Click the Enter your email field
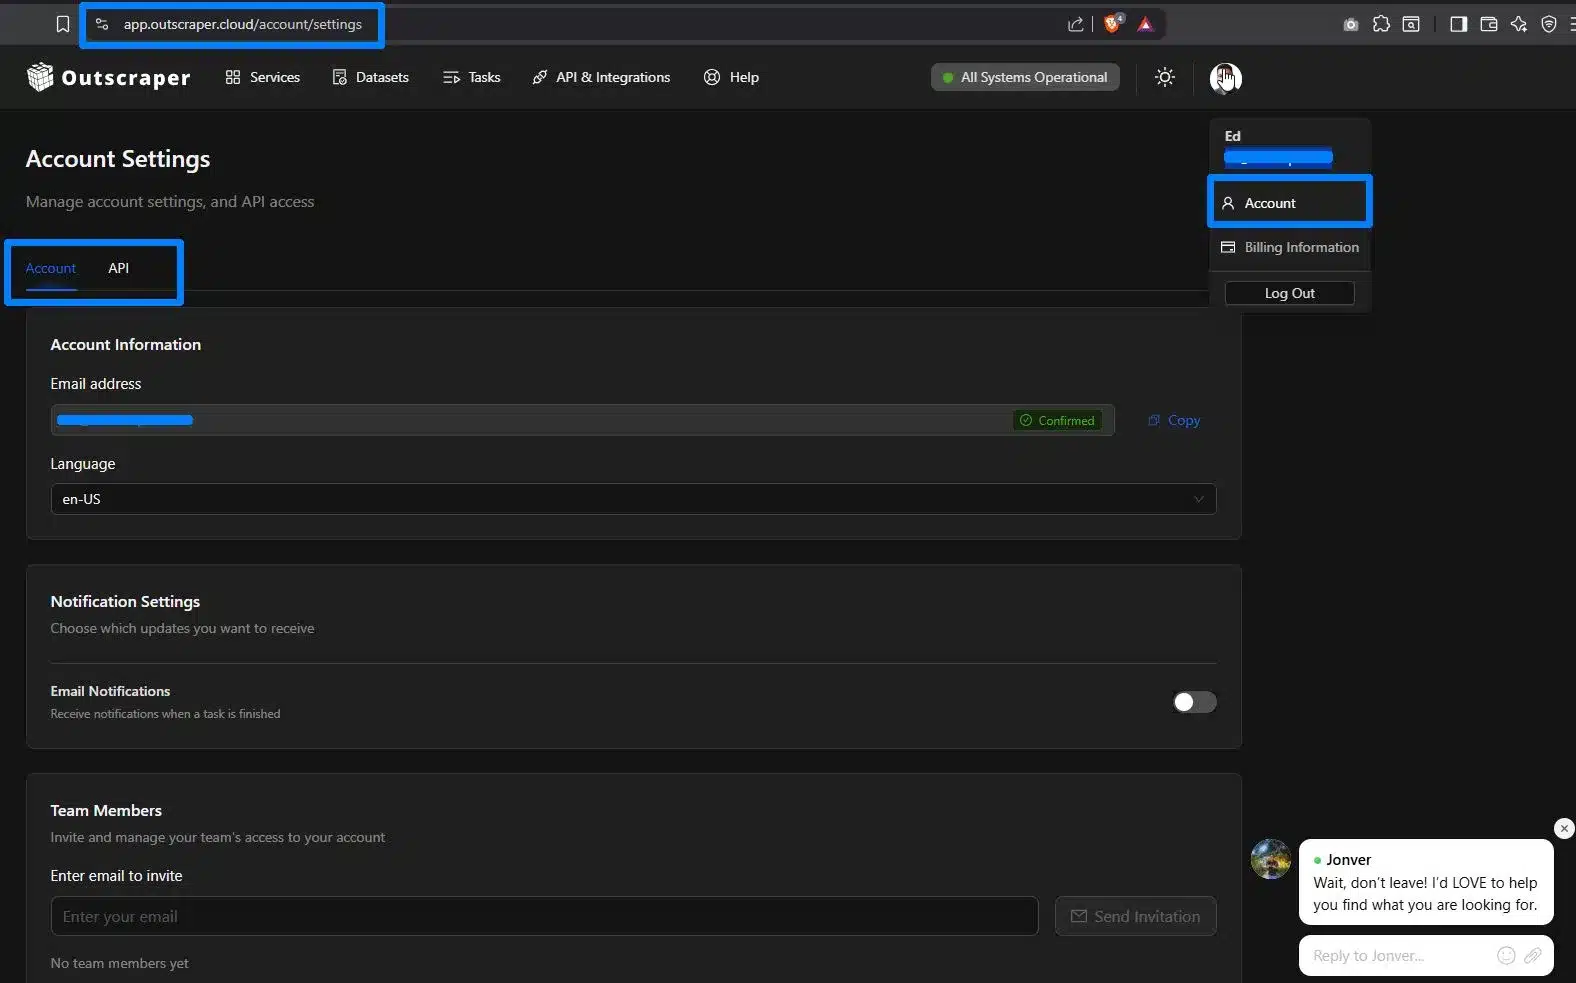 [x=544, y=916]
